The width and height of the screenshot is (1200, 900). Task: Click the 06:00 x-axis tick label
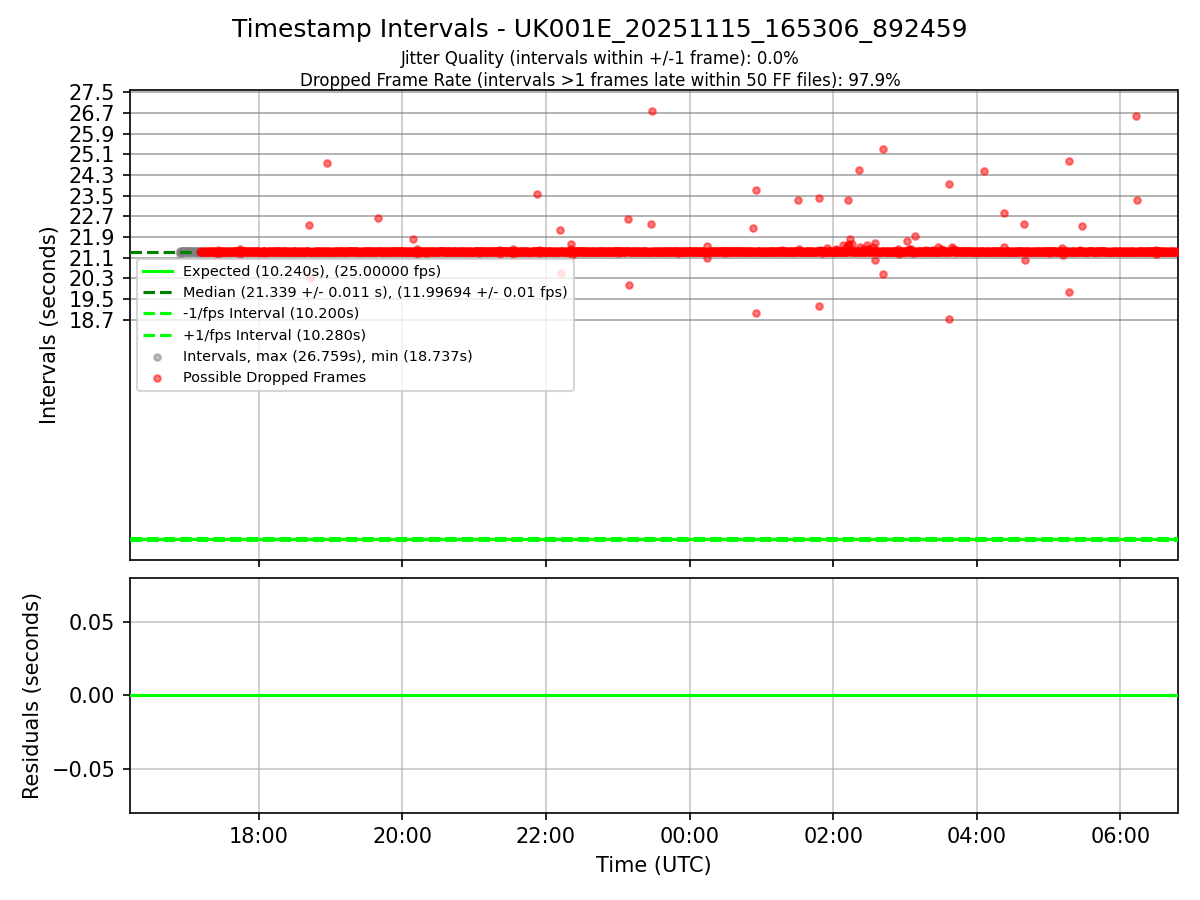1120,836
